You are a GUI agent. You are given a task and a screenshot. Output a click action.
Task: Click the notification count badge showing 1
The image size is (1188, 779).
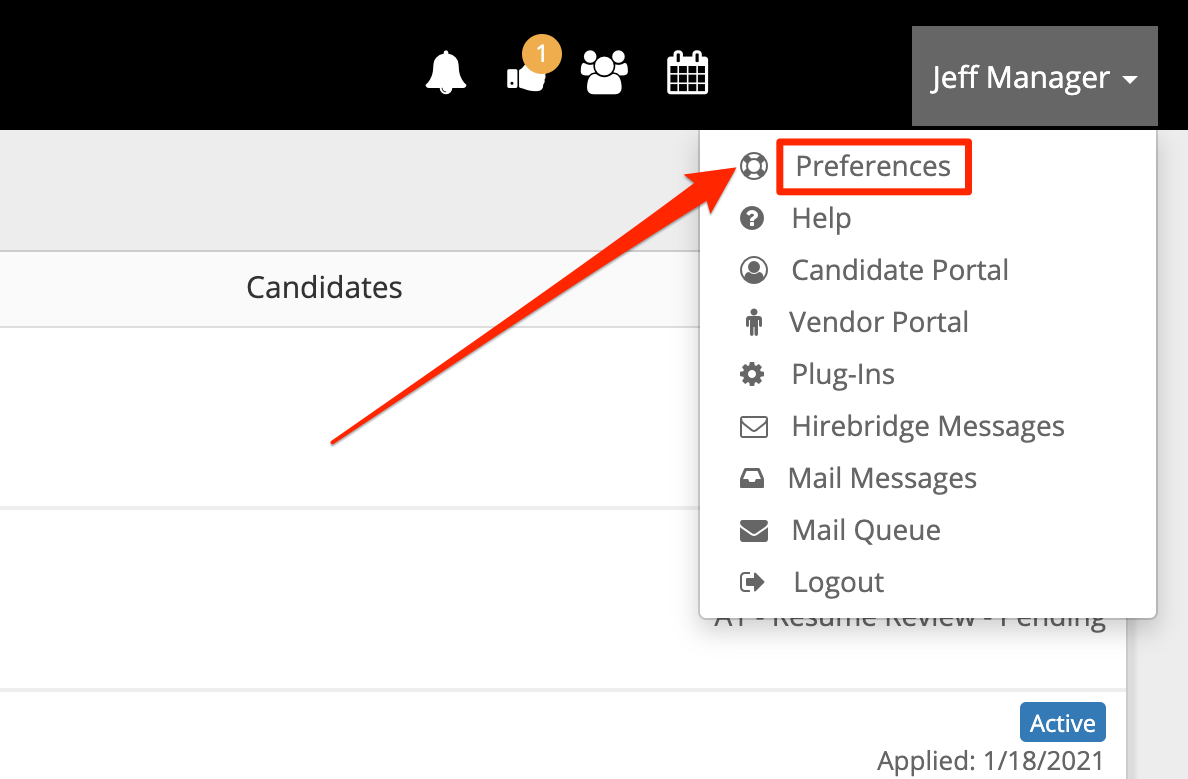point(543,54)
